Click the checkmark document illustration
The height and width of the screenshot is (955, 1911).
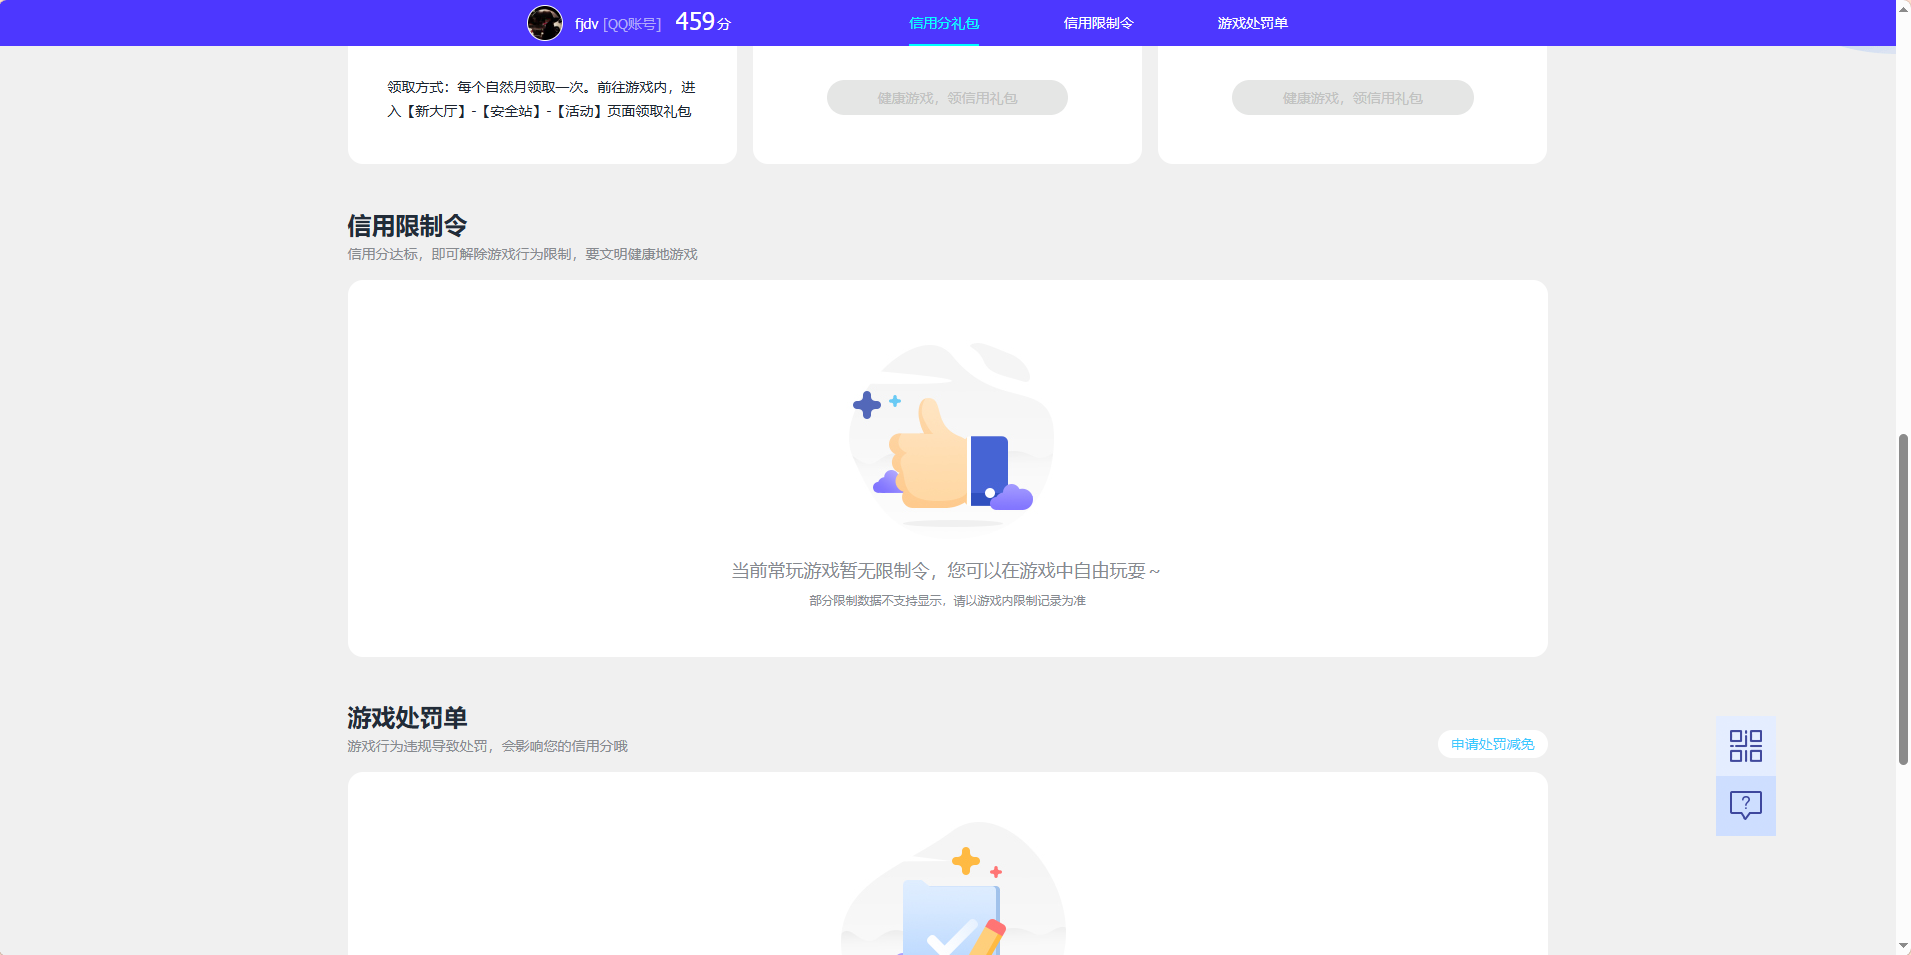952,888
